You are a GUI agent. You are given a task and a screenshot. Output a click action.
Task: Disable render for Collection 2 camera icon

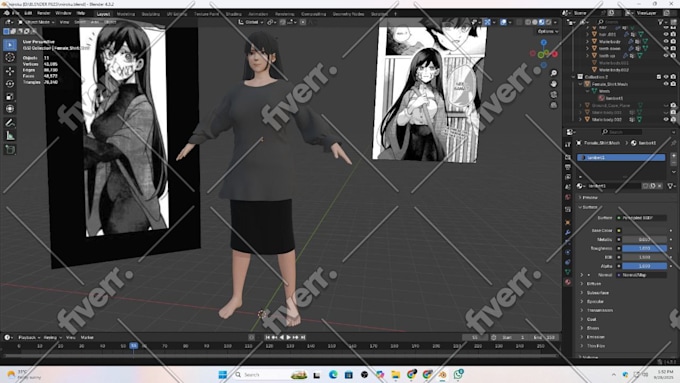[673, 77]
